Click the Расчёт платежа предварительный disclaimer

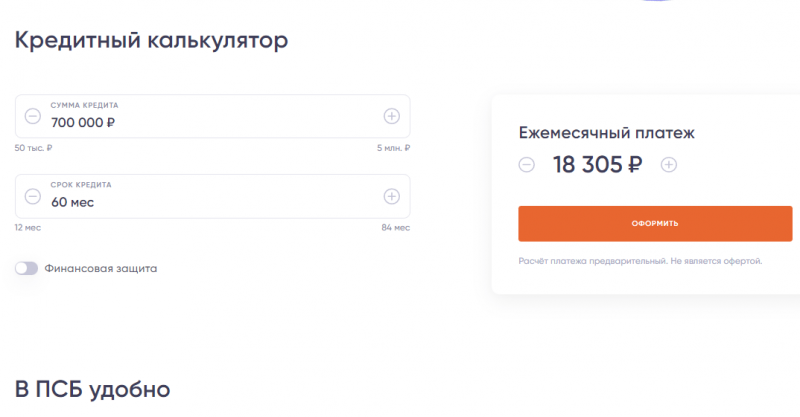tap(640, 261)
